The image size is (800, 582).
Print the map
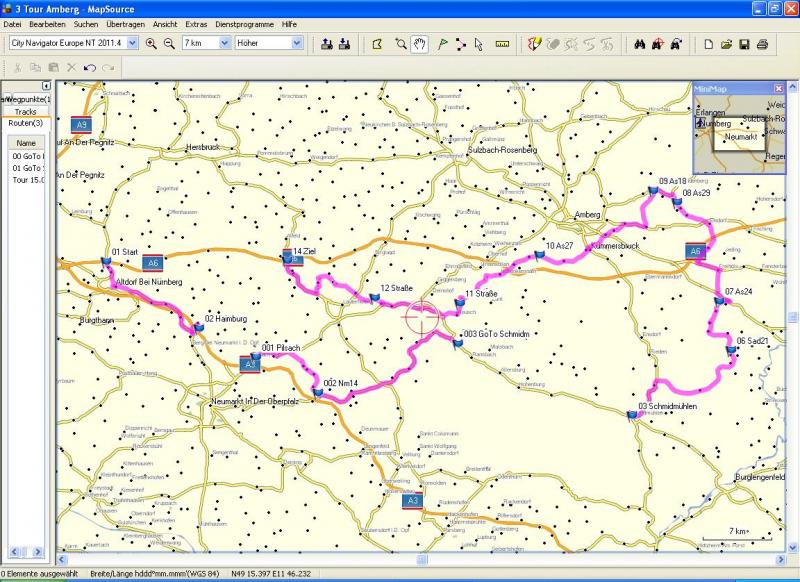coord(762,44)
